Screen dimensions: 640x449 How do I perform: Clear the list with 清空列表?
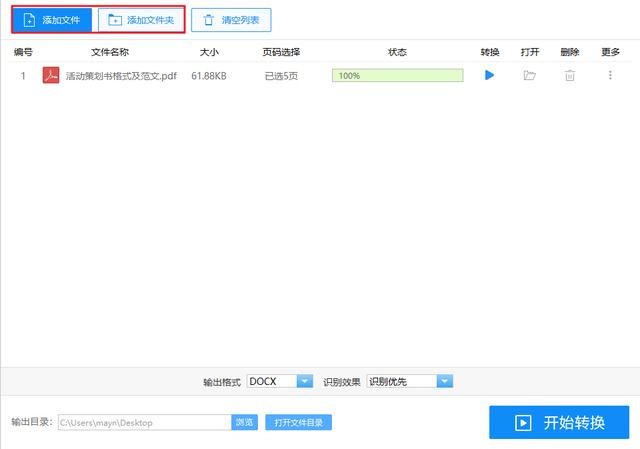231,20
